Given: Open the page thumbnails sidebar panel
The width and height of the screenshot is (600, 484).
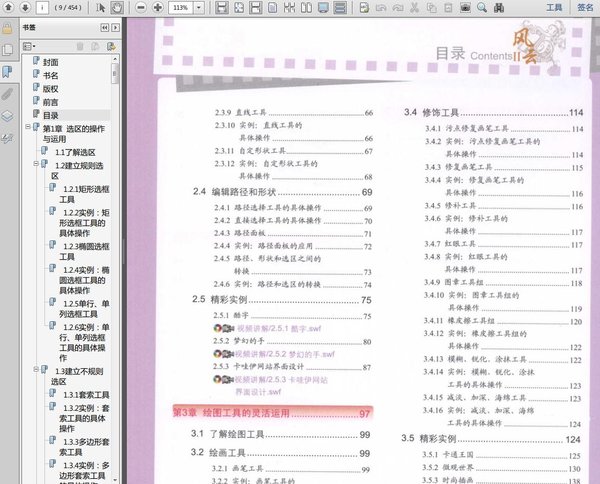Looking at the screenshot, I should pyautogui.click(x=7, y=50).
